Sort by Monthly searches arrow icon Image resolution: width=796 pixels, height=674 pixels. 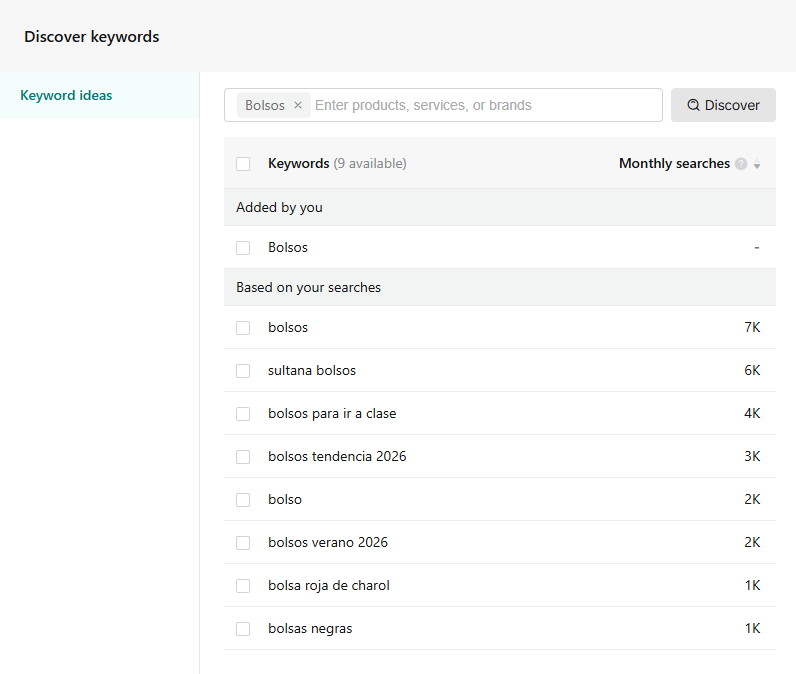(757, 164)
